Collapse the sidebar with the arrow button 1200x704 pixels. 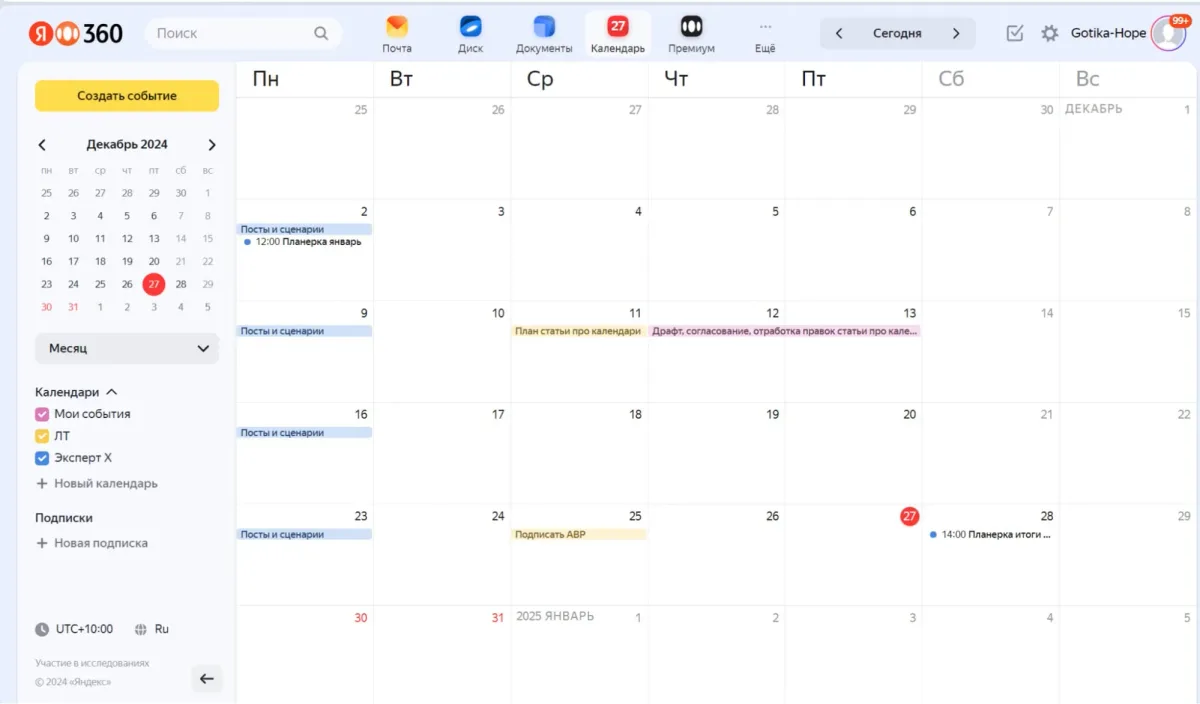207,679
